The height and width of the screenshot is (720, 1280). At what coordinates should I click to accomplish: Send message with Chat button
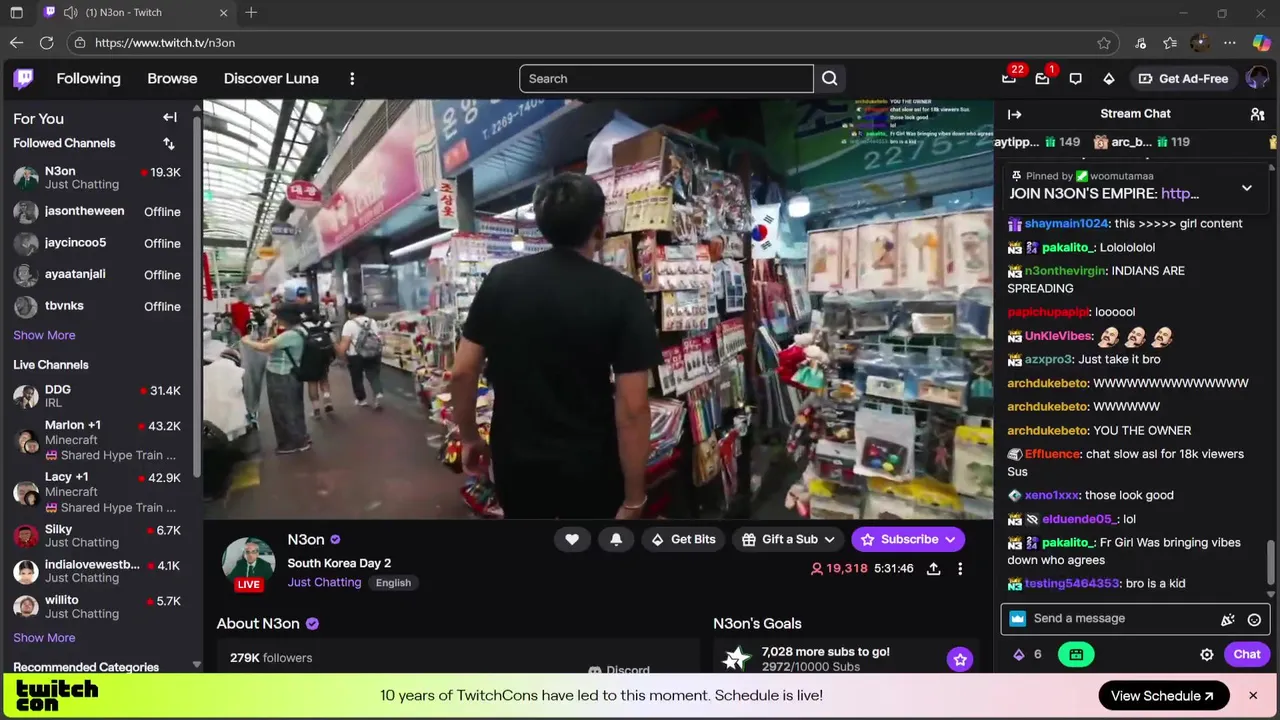tap(1247, 655)
